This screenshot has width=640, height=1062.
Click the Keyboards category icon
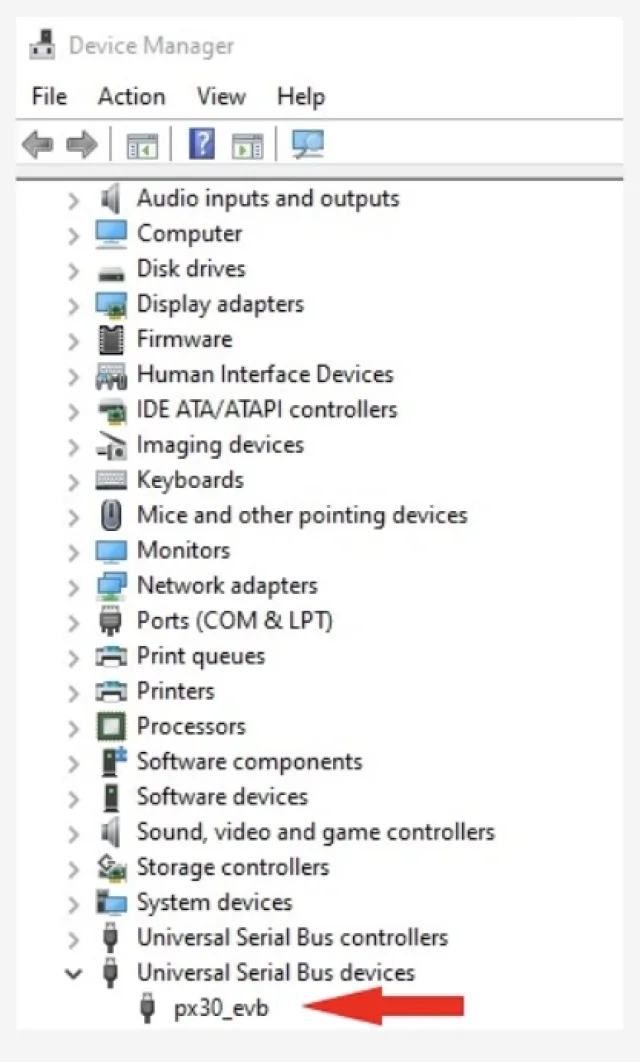(111, 480)
